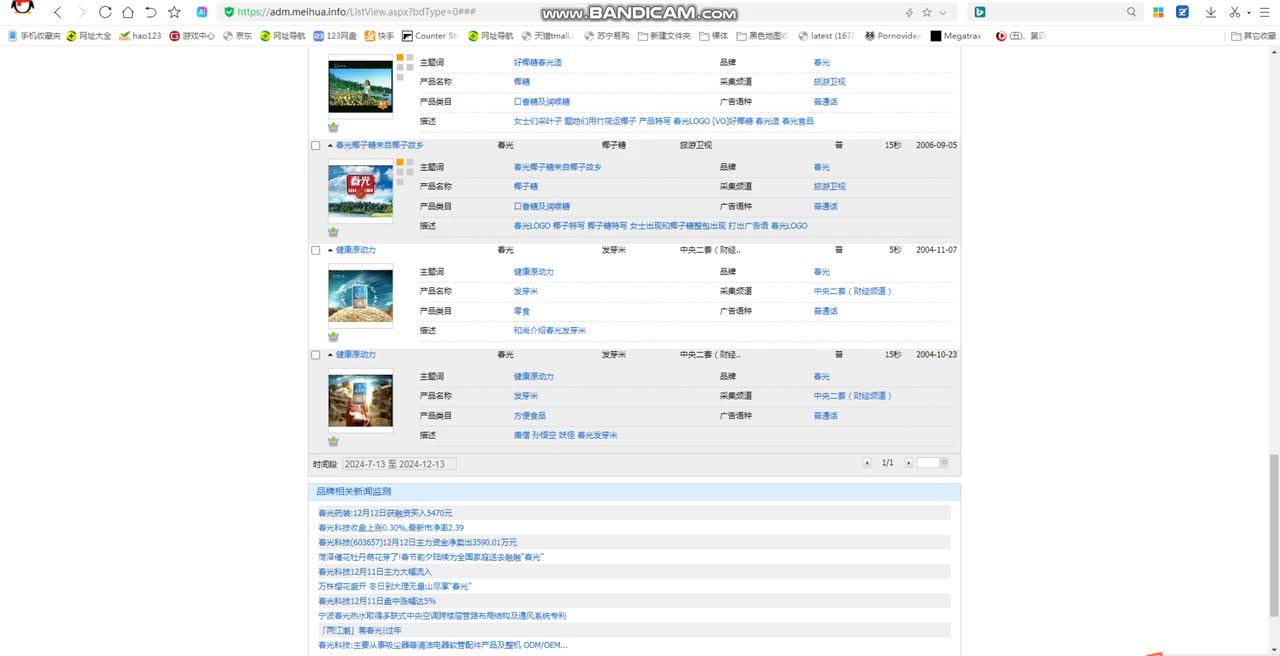Open the 春光 logo coconut candy thumbnail
The image size is (1280, 656).
[360, 191]
